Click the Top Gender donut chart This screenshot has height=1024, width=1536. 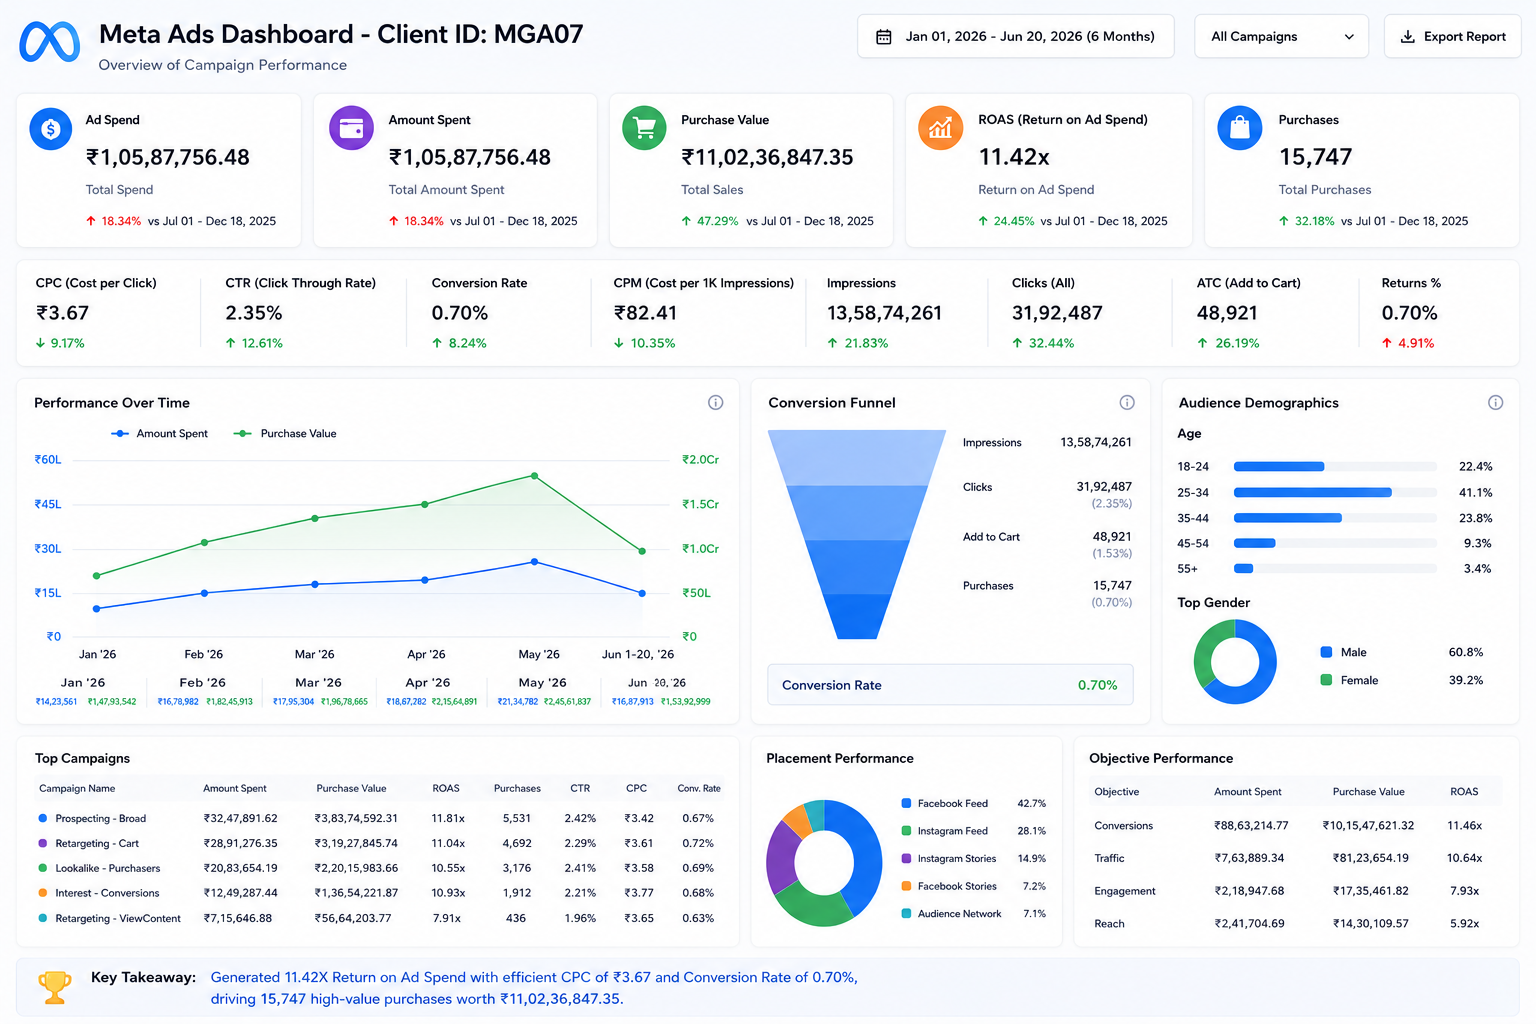[x=1235, y=662]
